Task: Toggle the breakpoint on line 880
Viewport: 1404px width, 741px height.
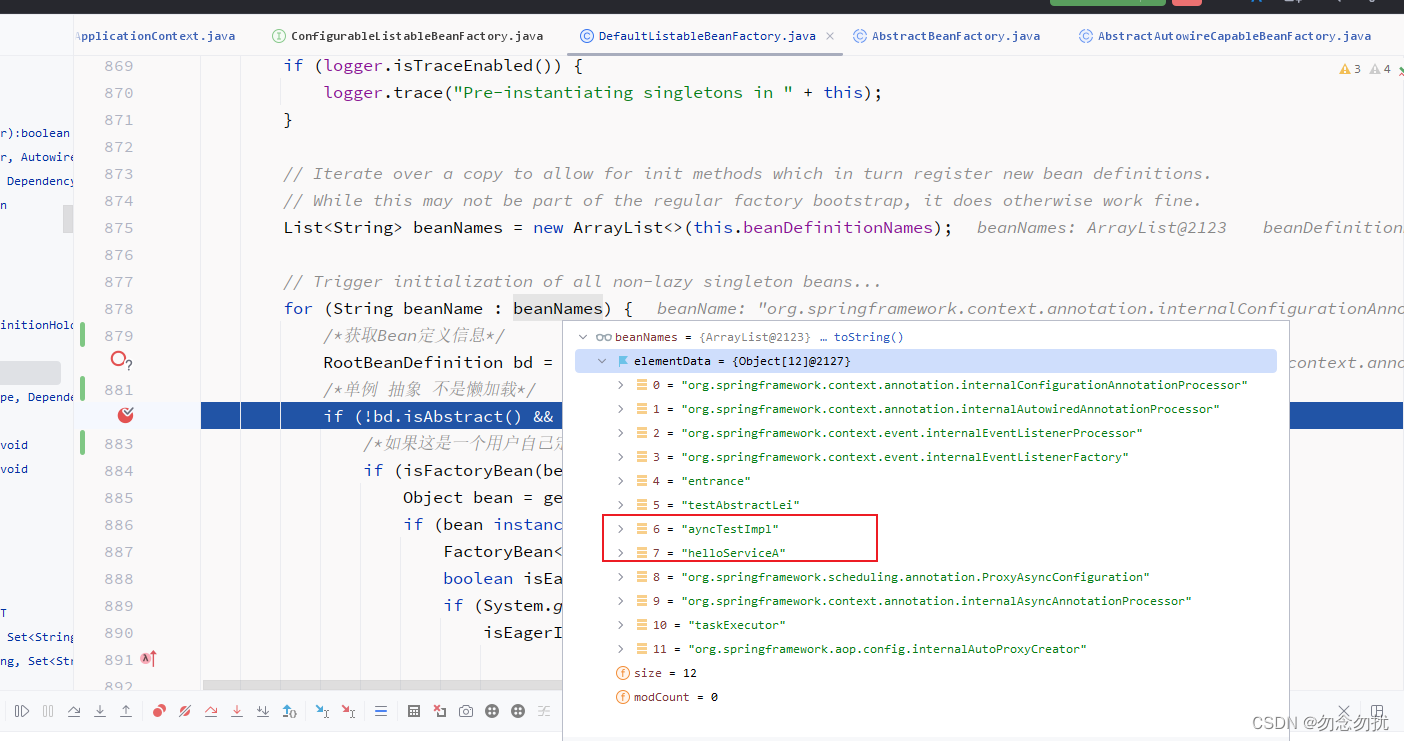Action: 120,360
